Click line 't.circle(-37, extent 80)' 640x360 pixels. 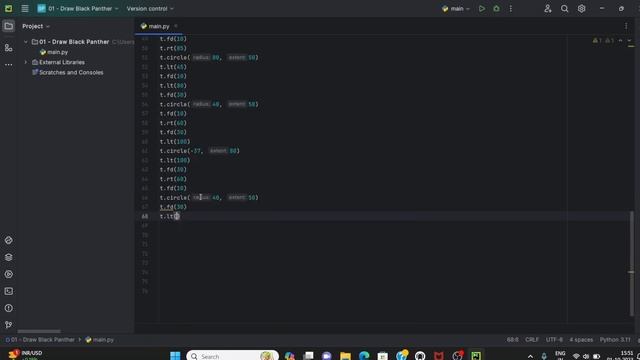tap(200, 151)
